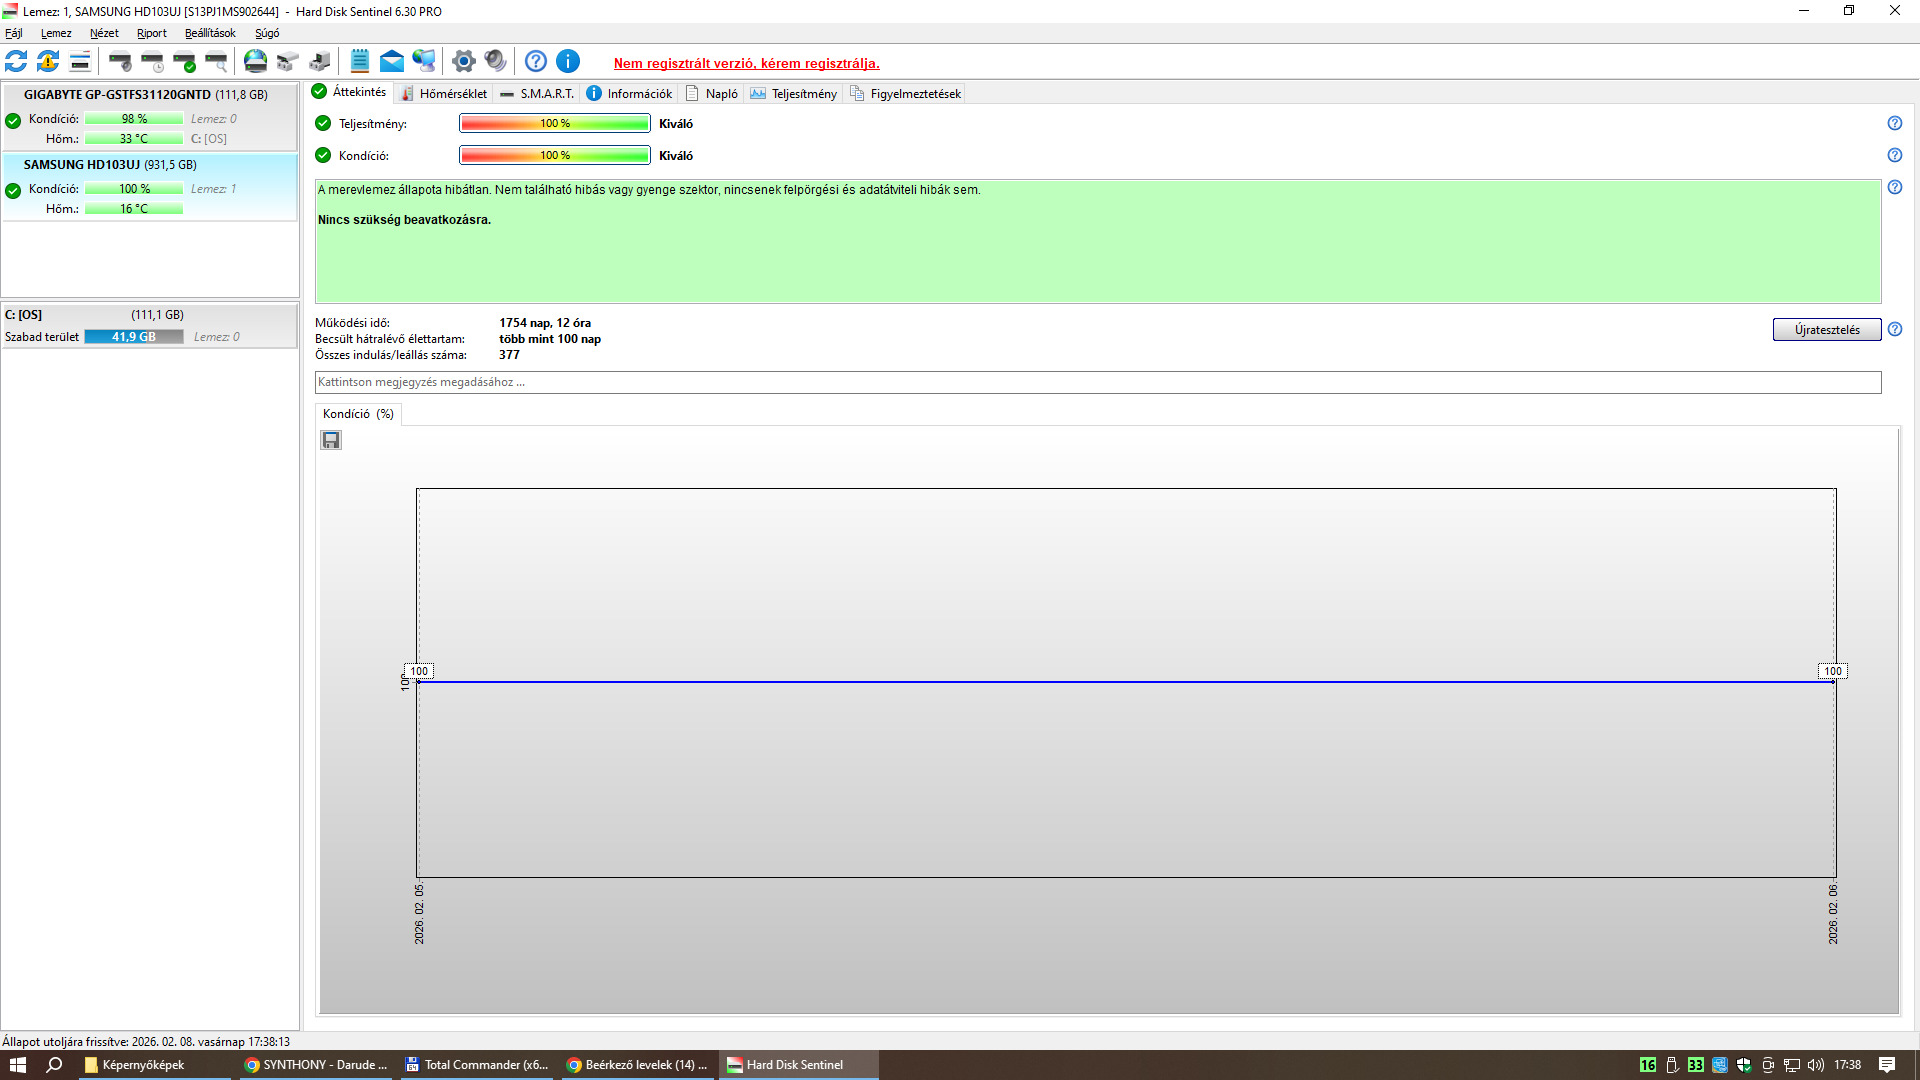
Task: Open settings via the gear toolbar icon
Action: tap(463, 62)
